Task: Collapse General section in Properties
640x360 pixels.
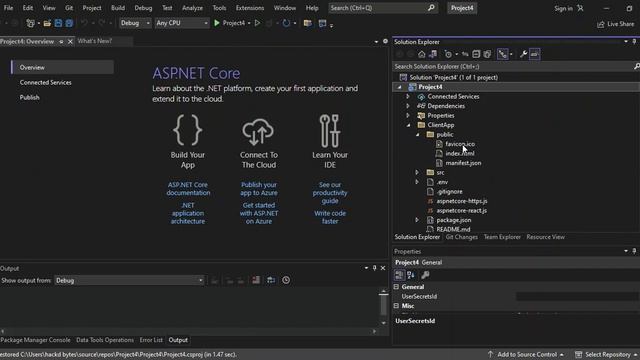Action: (x=396, y=287)
